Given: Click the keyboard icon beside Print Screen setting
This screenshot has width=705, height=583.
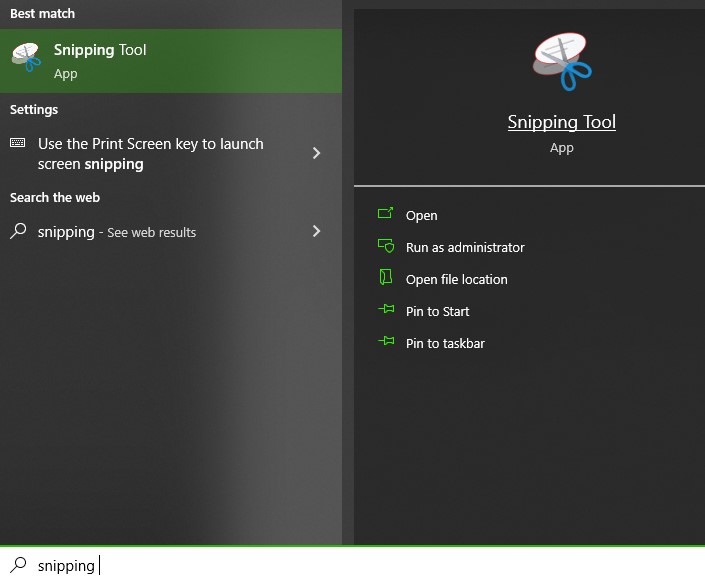Looking at the screenshot, I should tap(18, 143).
